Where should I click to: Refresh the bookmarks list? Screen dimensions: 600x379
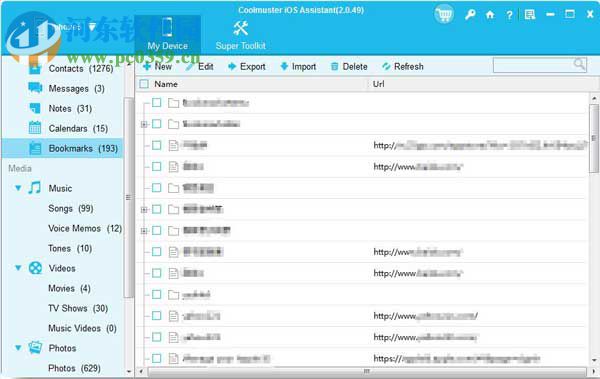pyautogui.click(x=403, y=67)
